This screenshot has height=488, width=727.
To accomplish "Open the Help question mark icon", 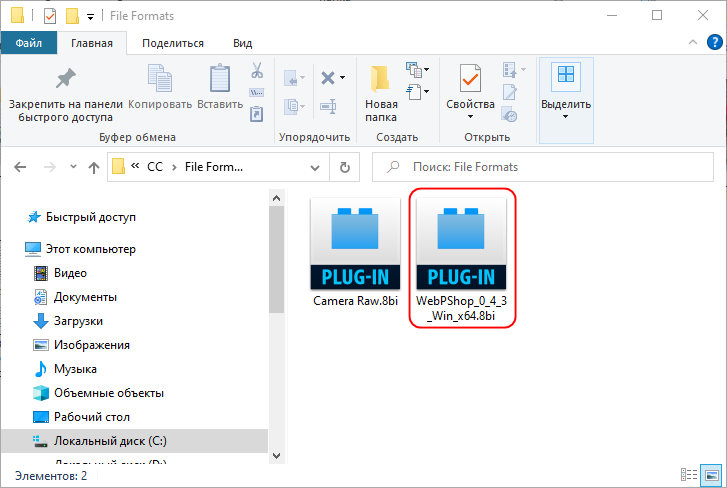I will (714, 43).
